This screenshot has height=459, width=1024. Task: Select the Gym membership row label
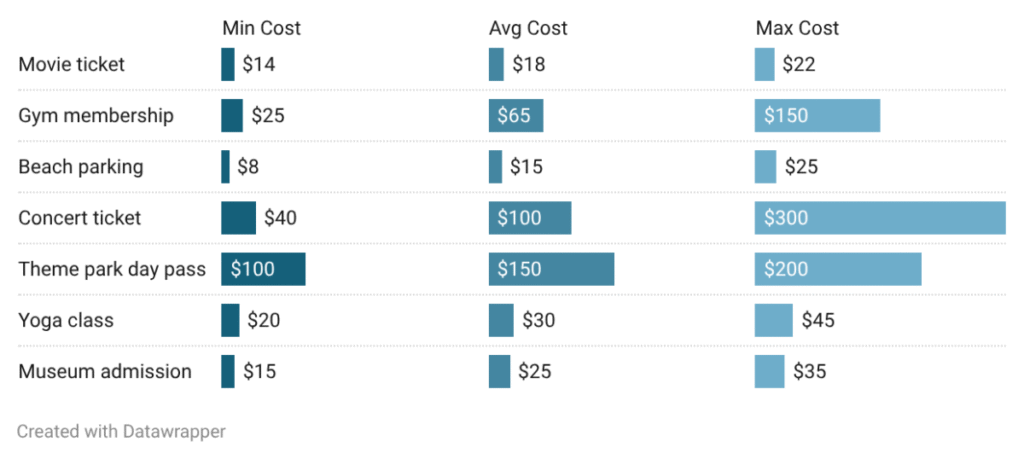click(96, 116)
